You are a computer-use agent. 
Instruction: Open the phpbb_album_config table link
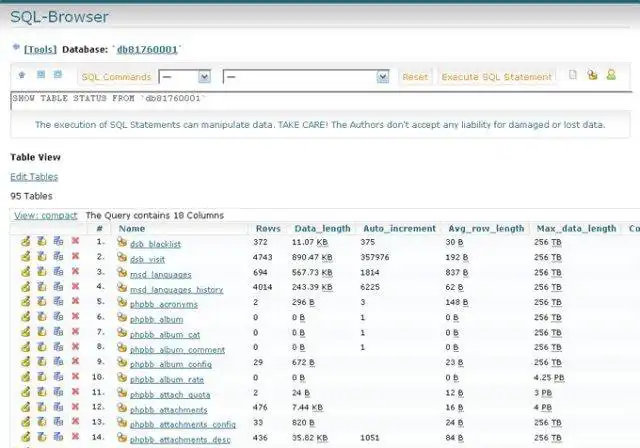[171, 364]
